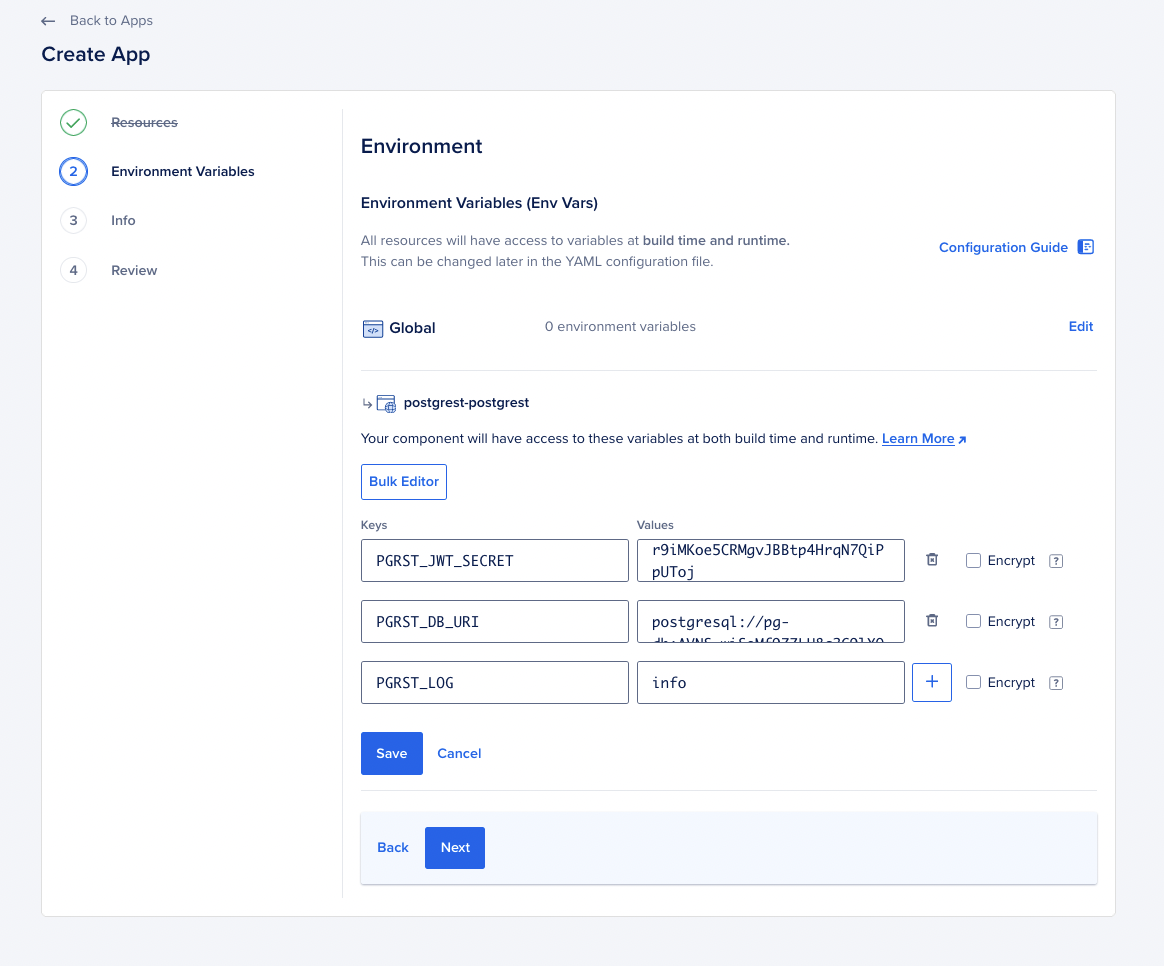This screenshot has height=966, width=1164.
Task: Add a new variable with plus icon
Action: point(932,682)
